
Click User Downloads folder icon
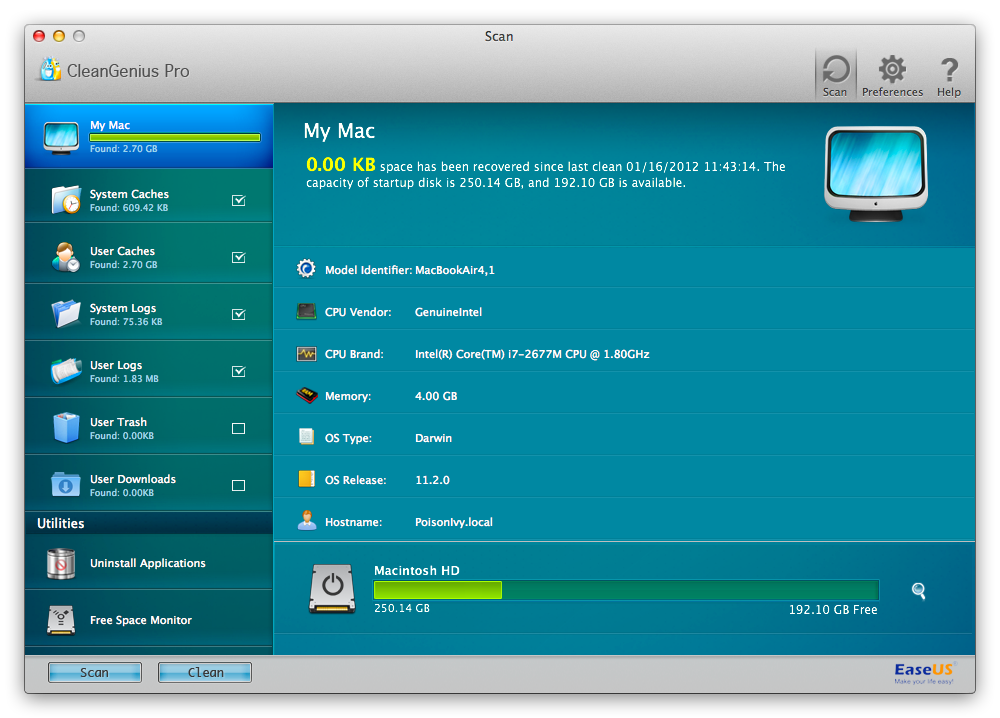point(66,485)
